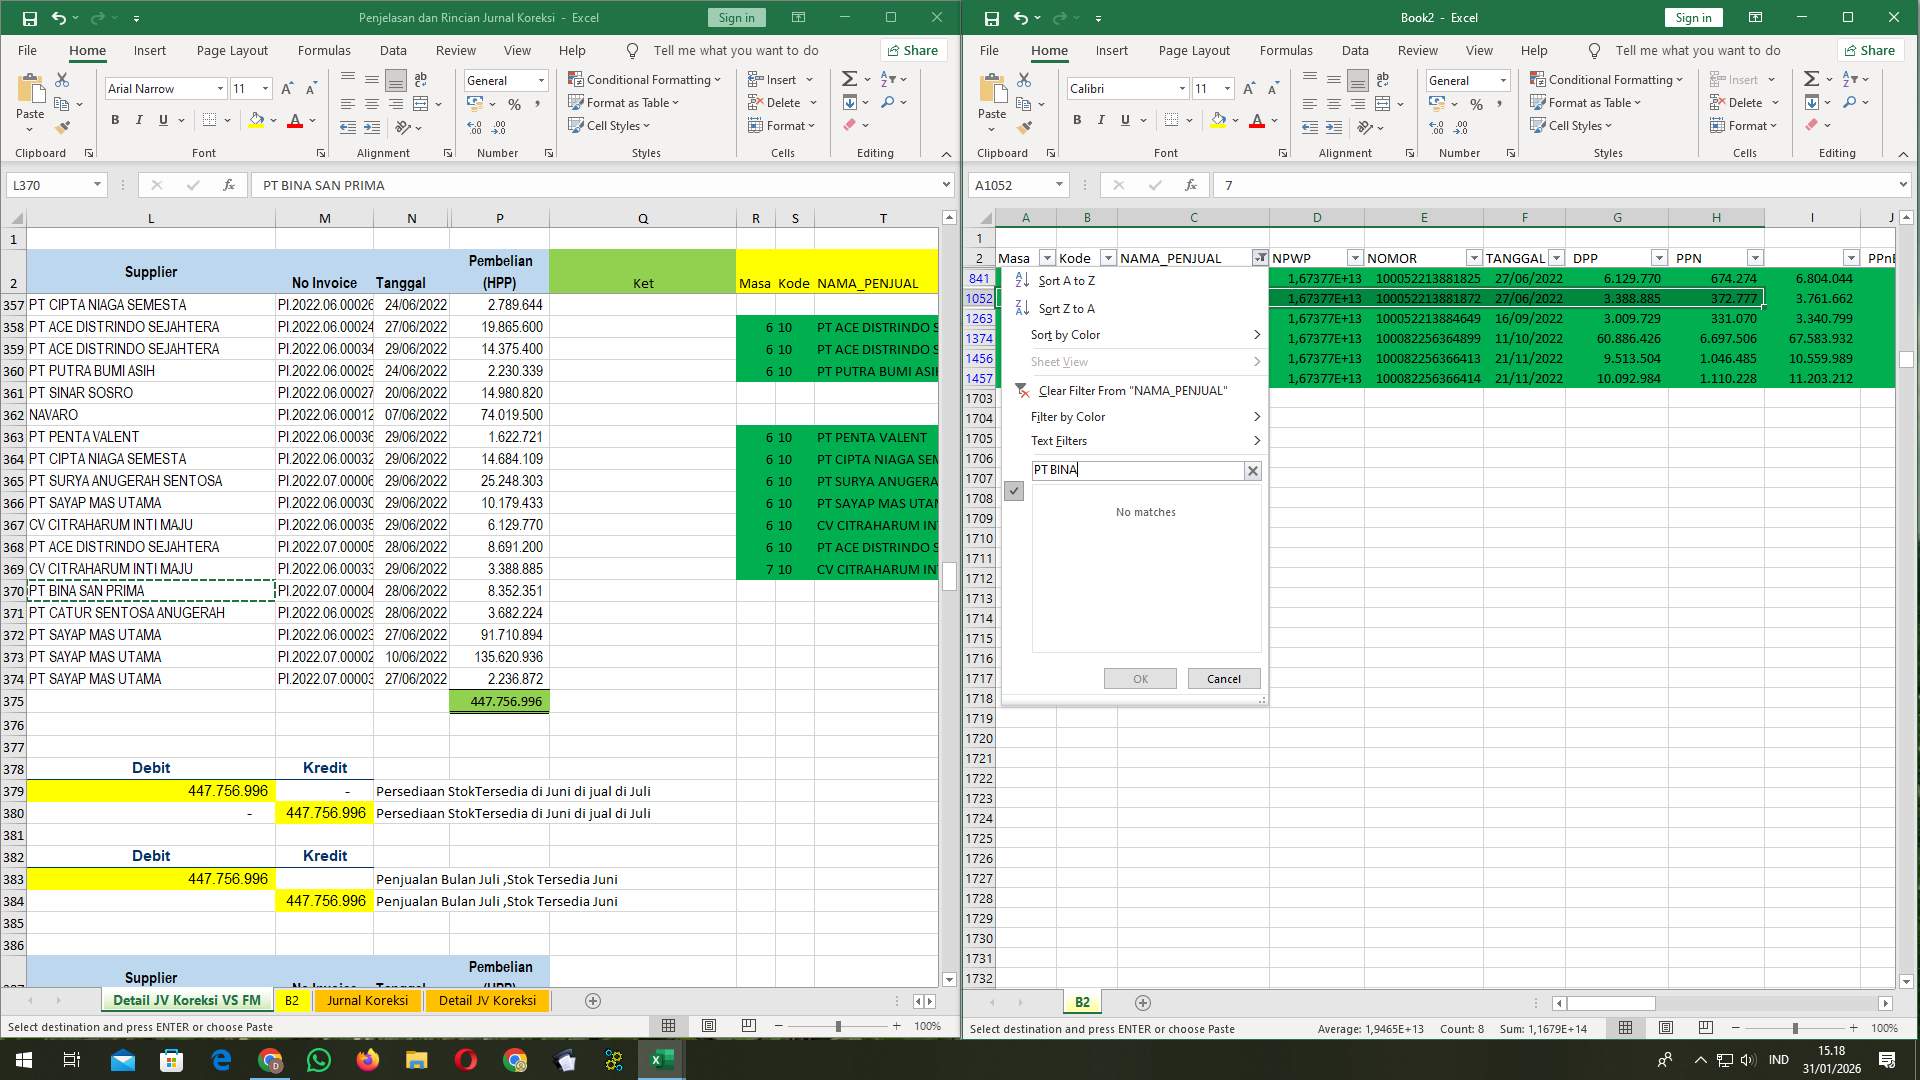This screenshot has width=1920, height=1080.
Task: Click Clear Filter From NAMA_PENJUAL
Action: click(x=1131, y=390)
